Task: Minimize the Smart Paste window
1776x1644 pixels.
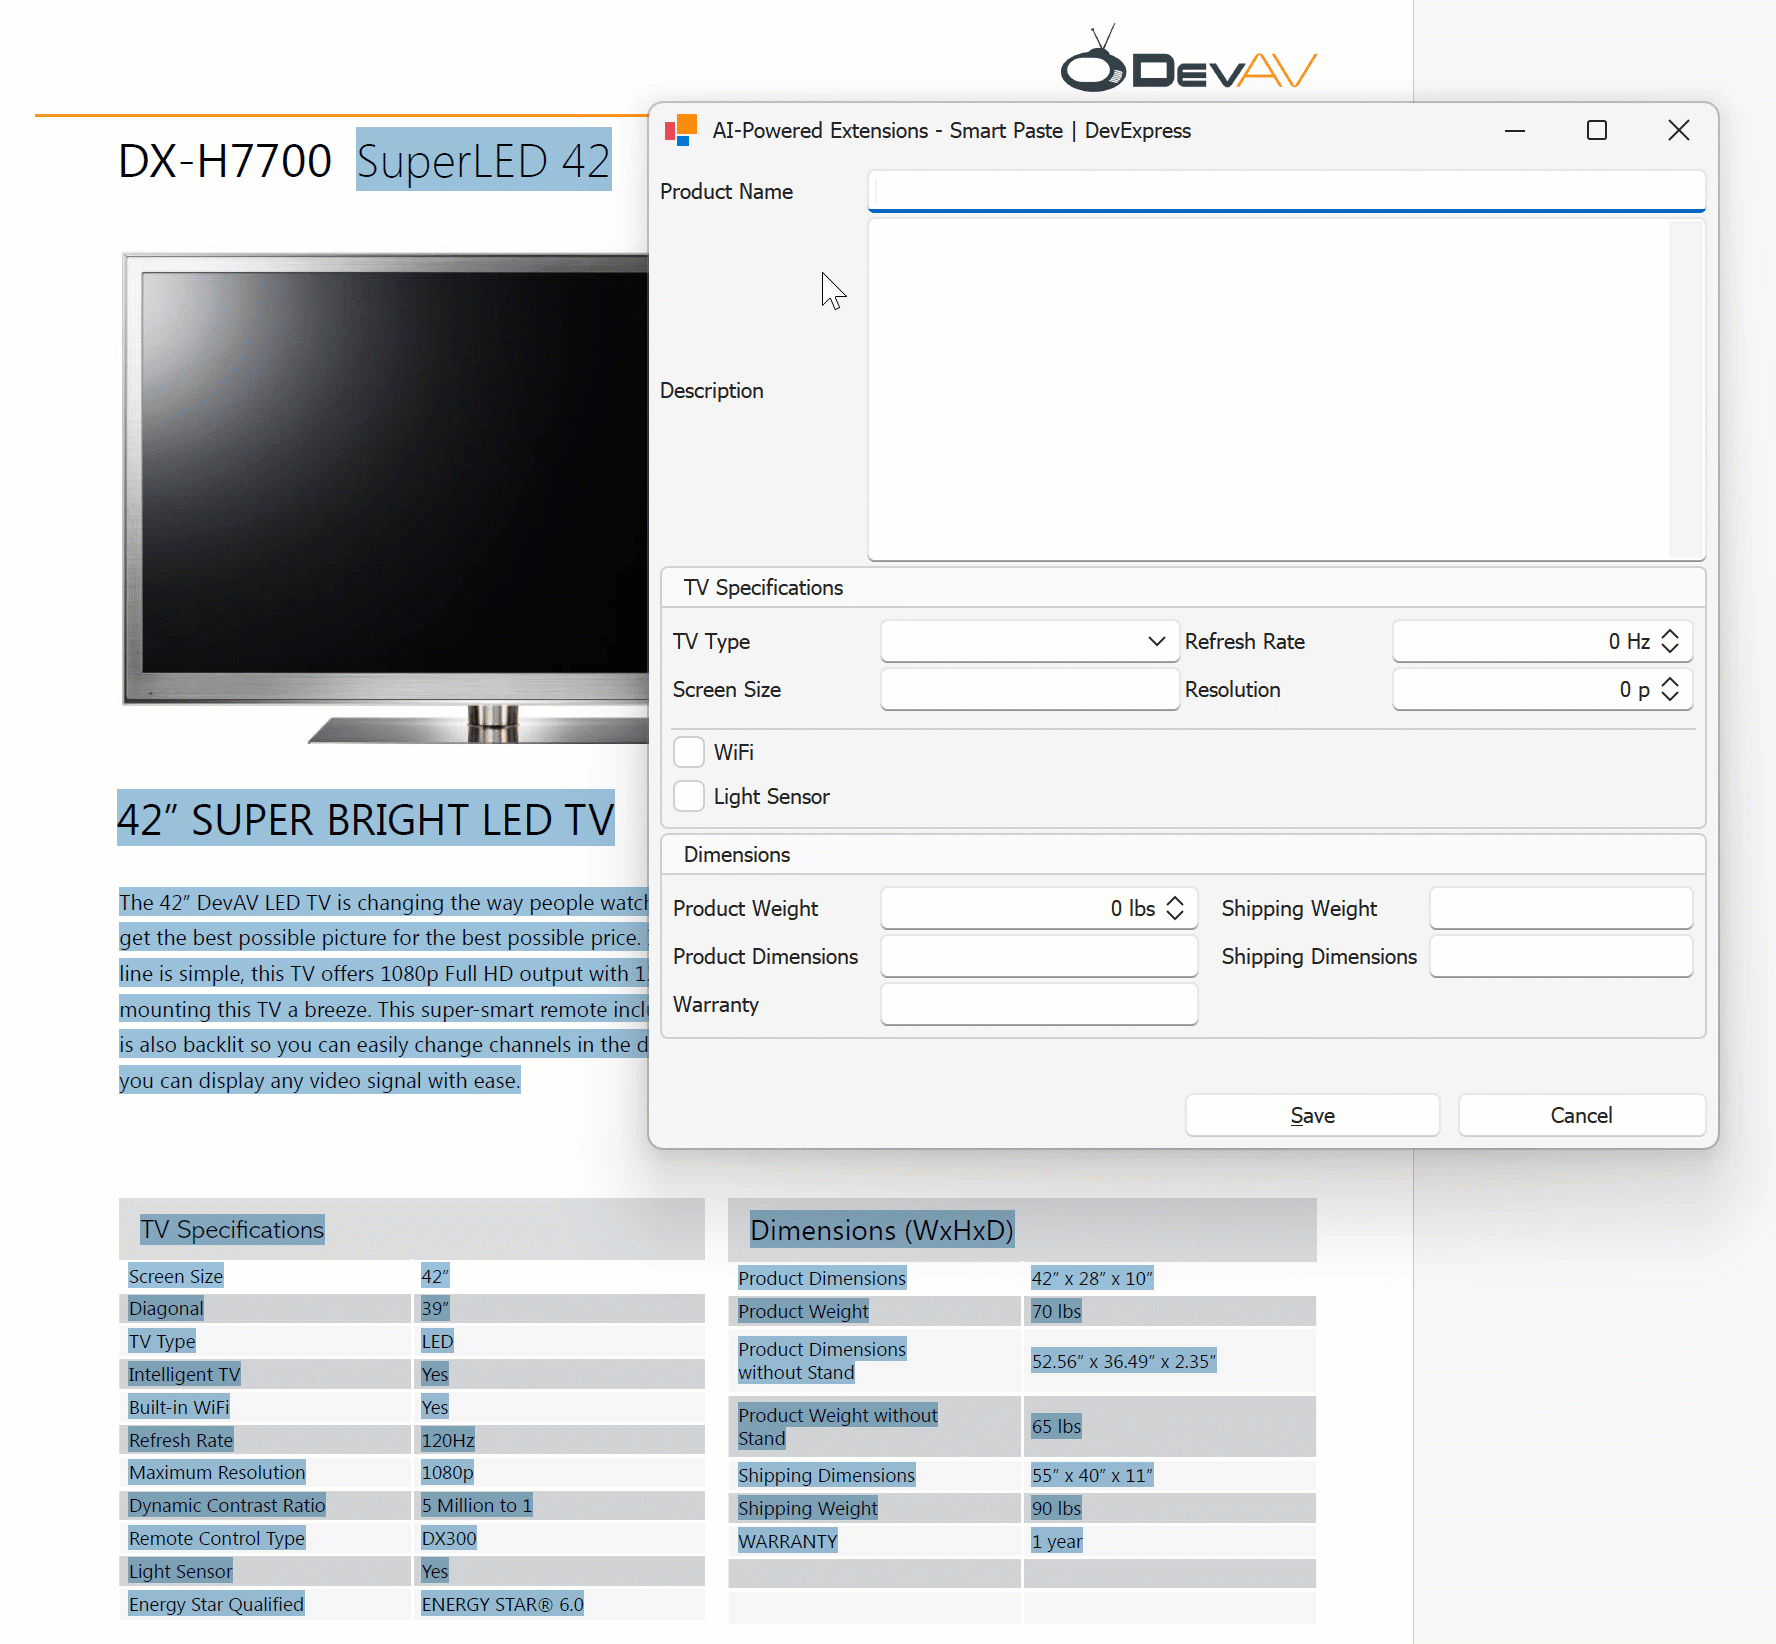Action: click(x=1514, y=130)
